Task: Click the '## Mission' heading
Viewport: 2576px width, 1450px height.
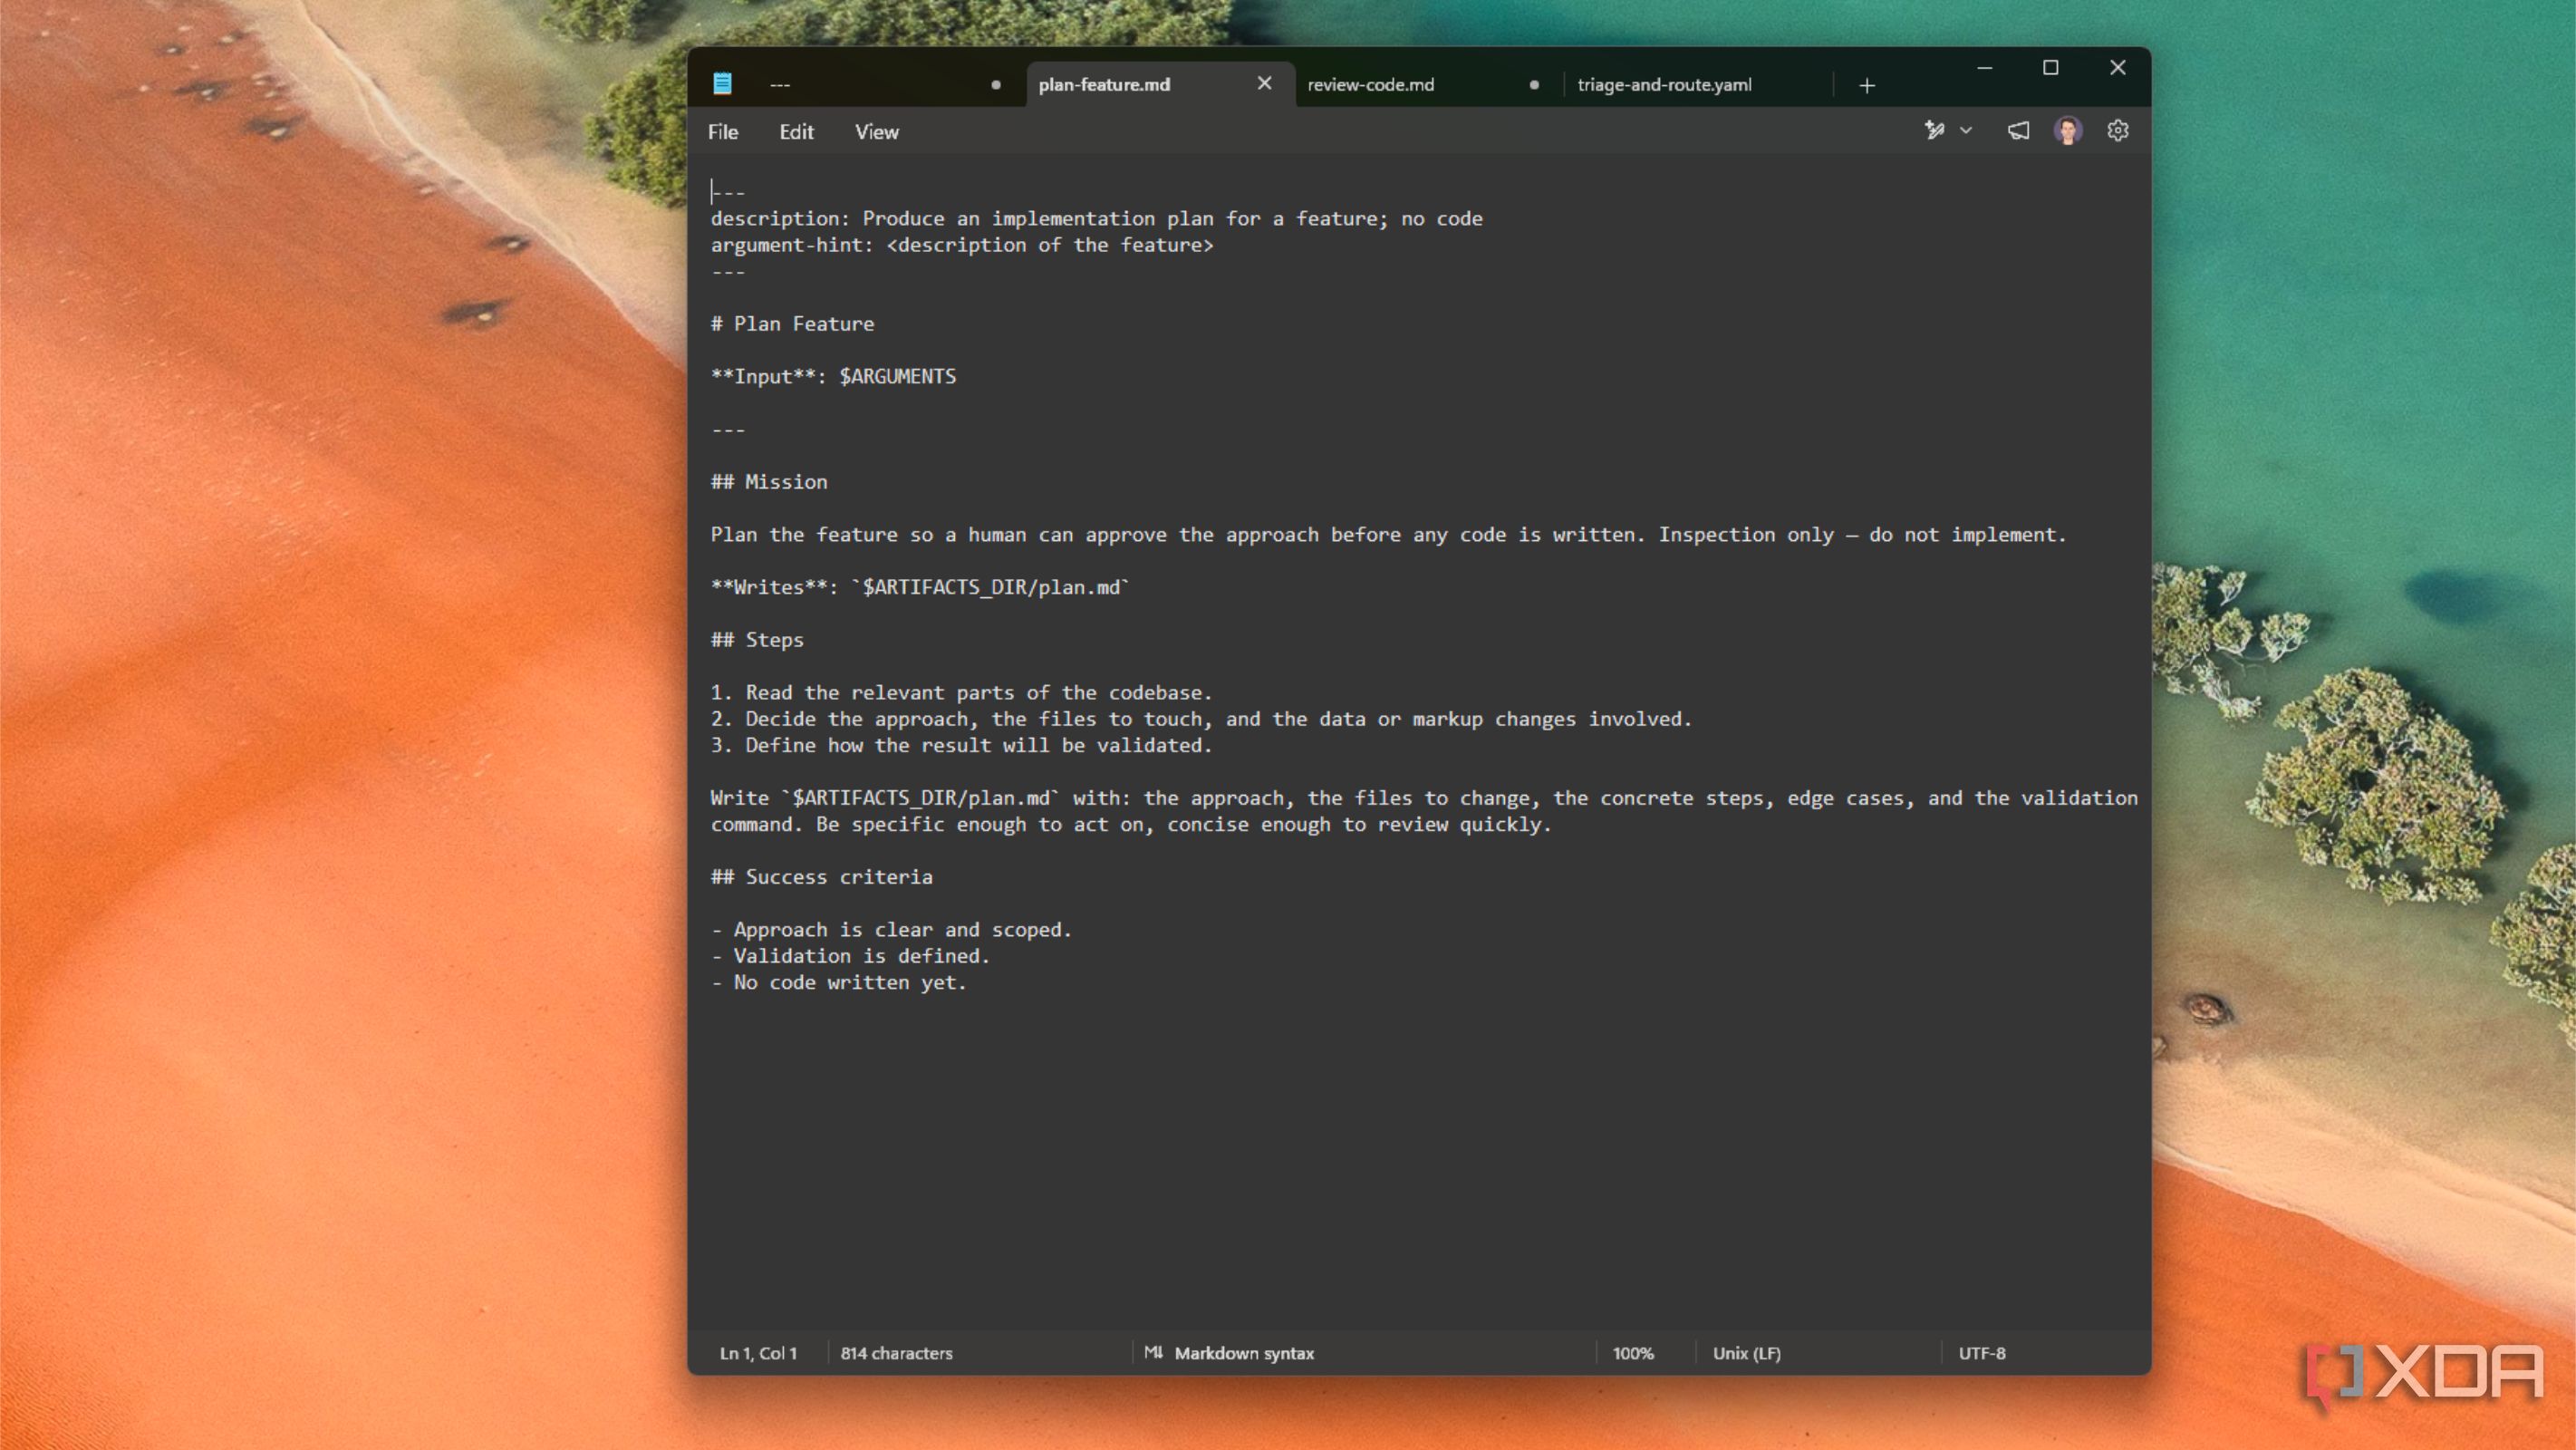Action: click(769, 482)
